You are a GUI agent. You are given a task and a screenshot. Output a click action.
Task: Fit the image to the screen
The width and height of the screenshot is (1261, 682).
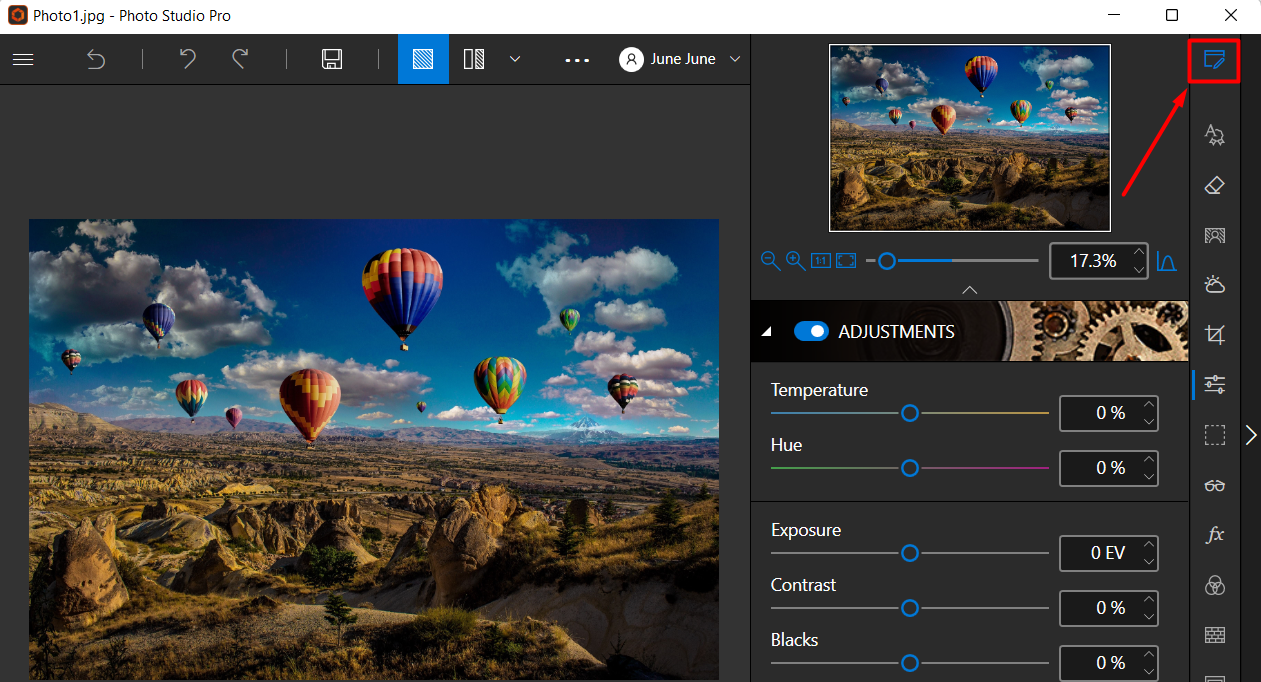pos(846,261)
